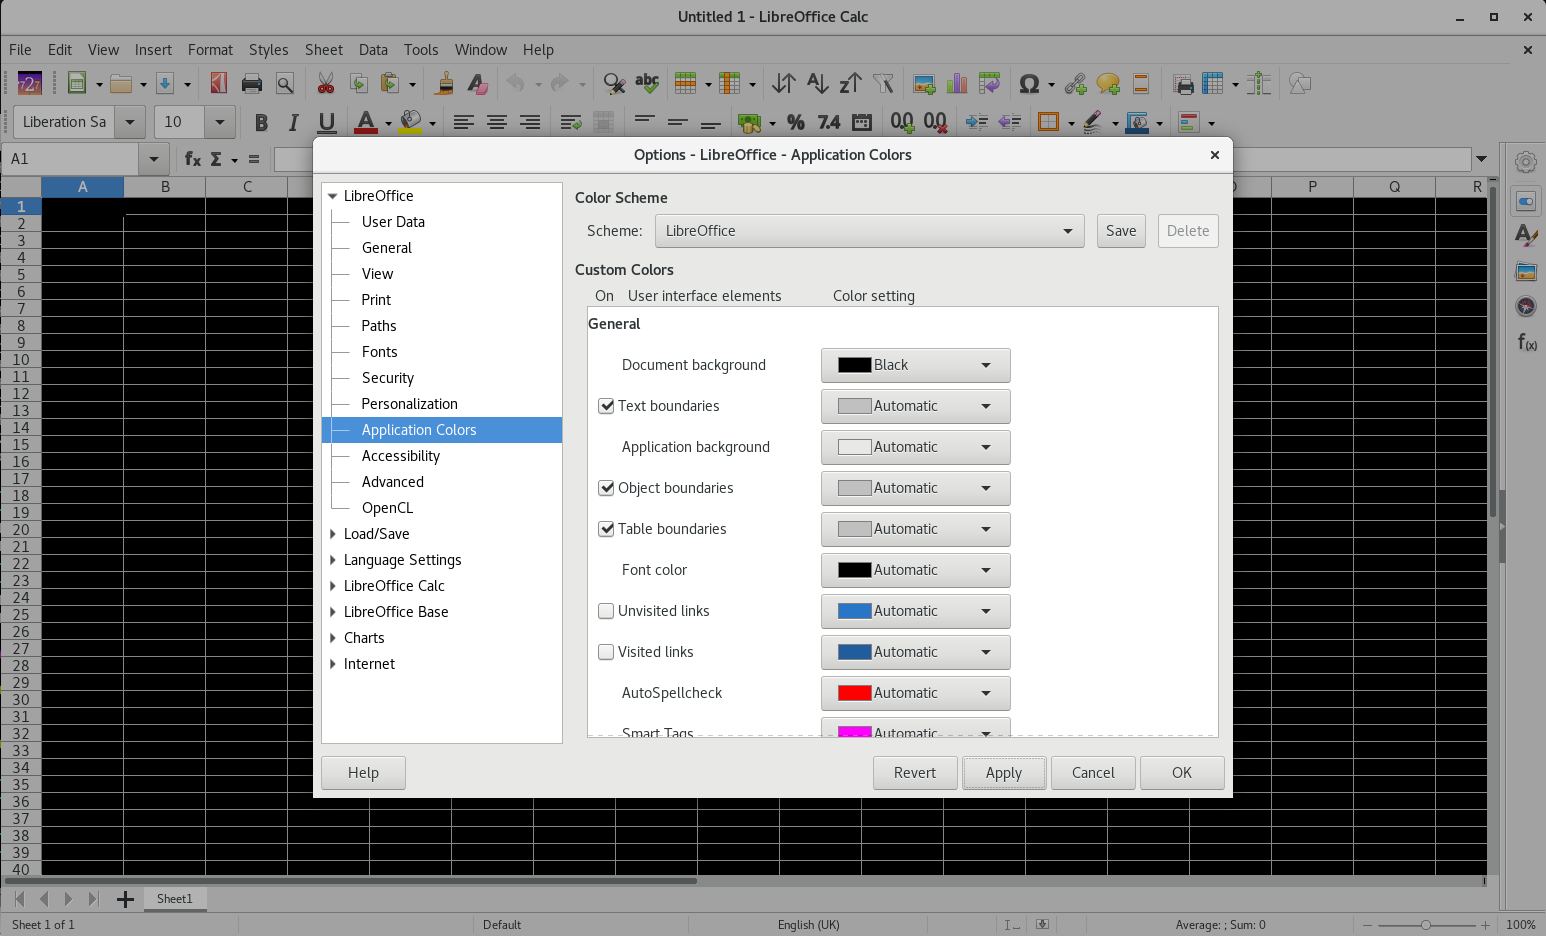This screenshot has width=1546, height=936.
Task: Expand the Load/Save tree node
Action: click(333, 534)
